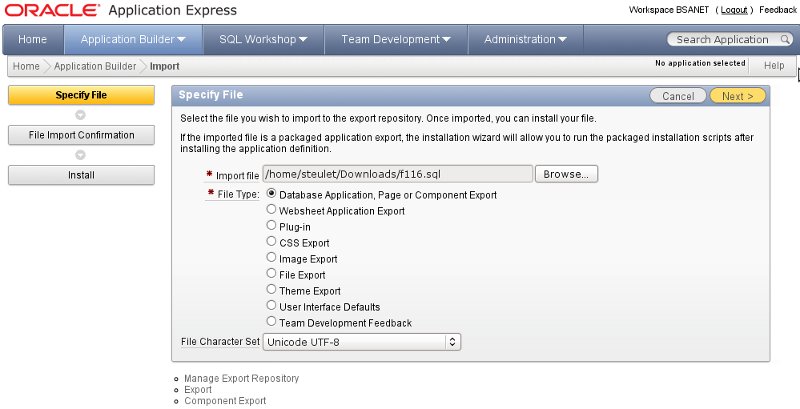Screen dimensions: 800x409
Task: Open the SQL Workshop dropdown menu
Action: [263, 40]
